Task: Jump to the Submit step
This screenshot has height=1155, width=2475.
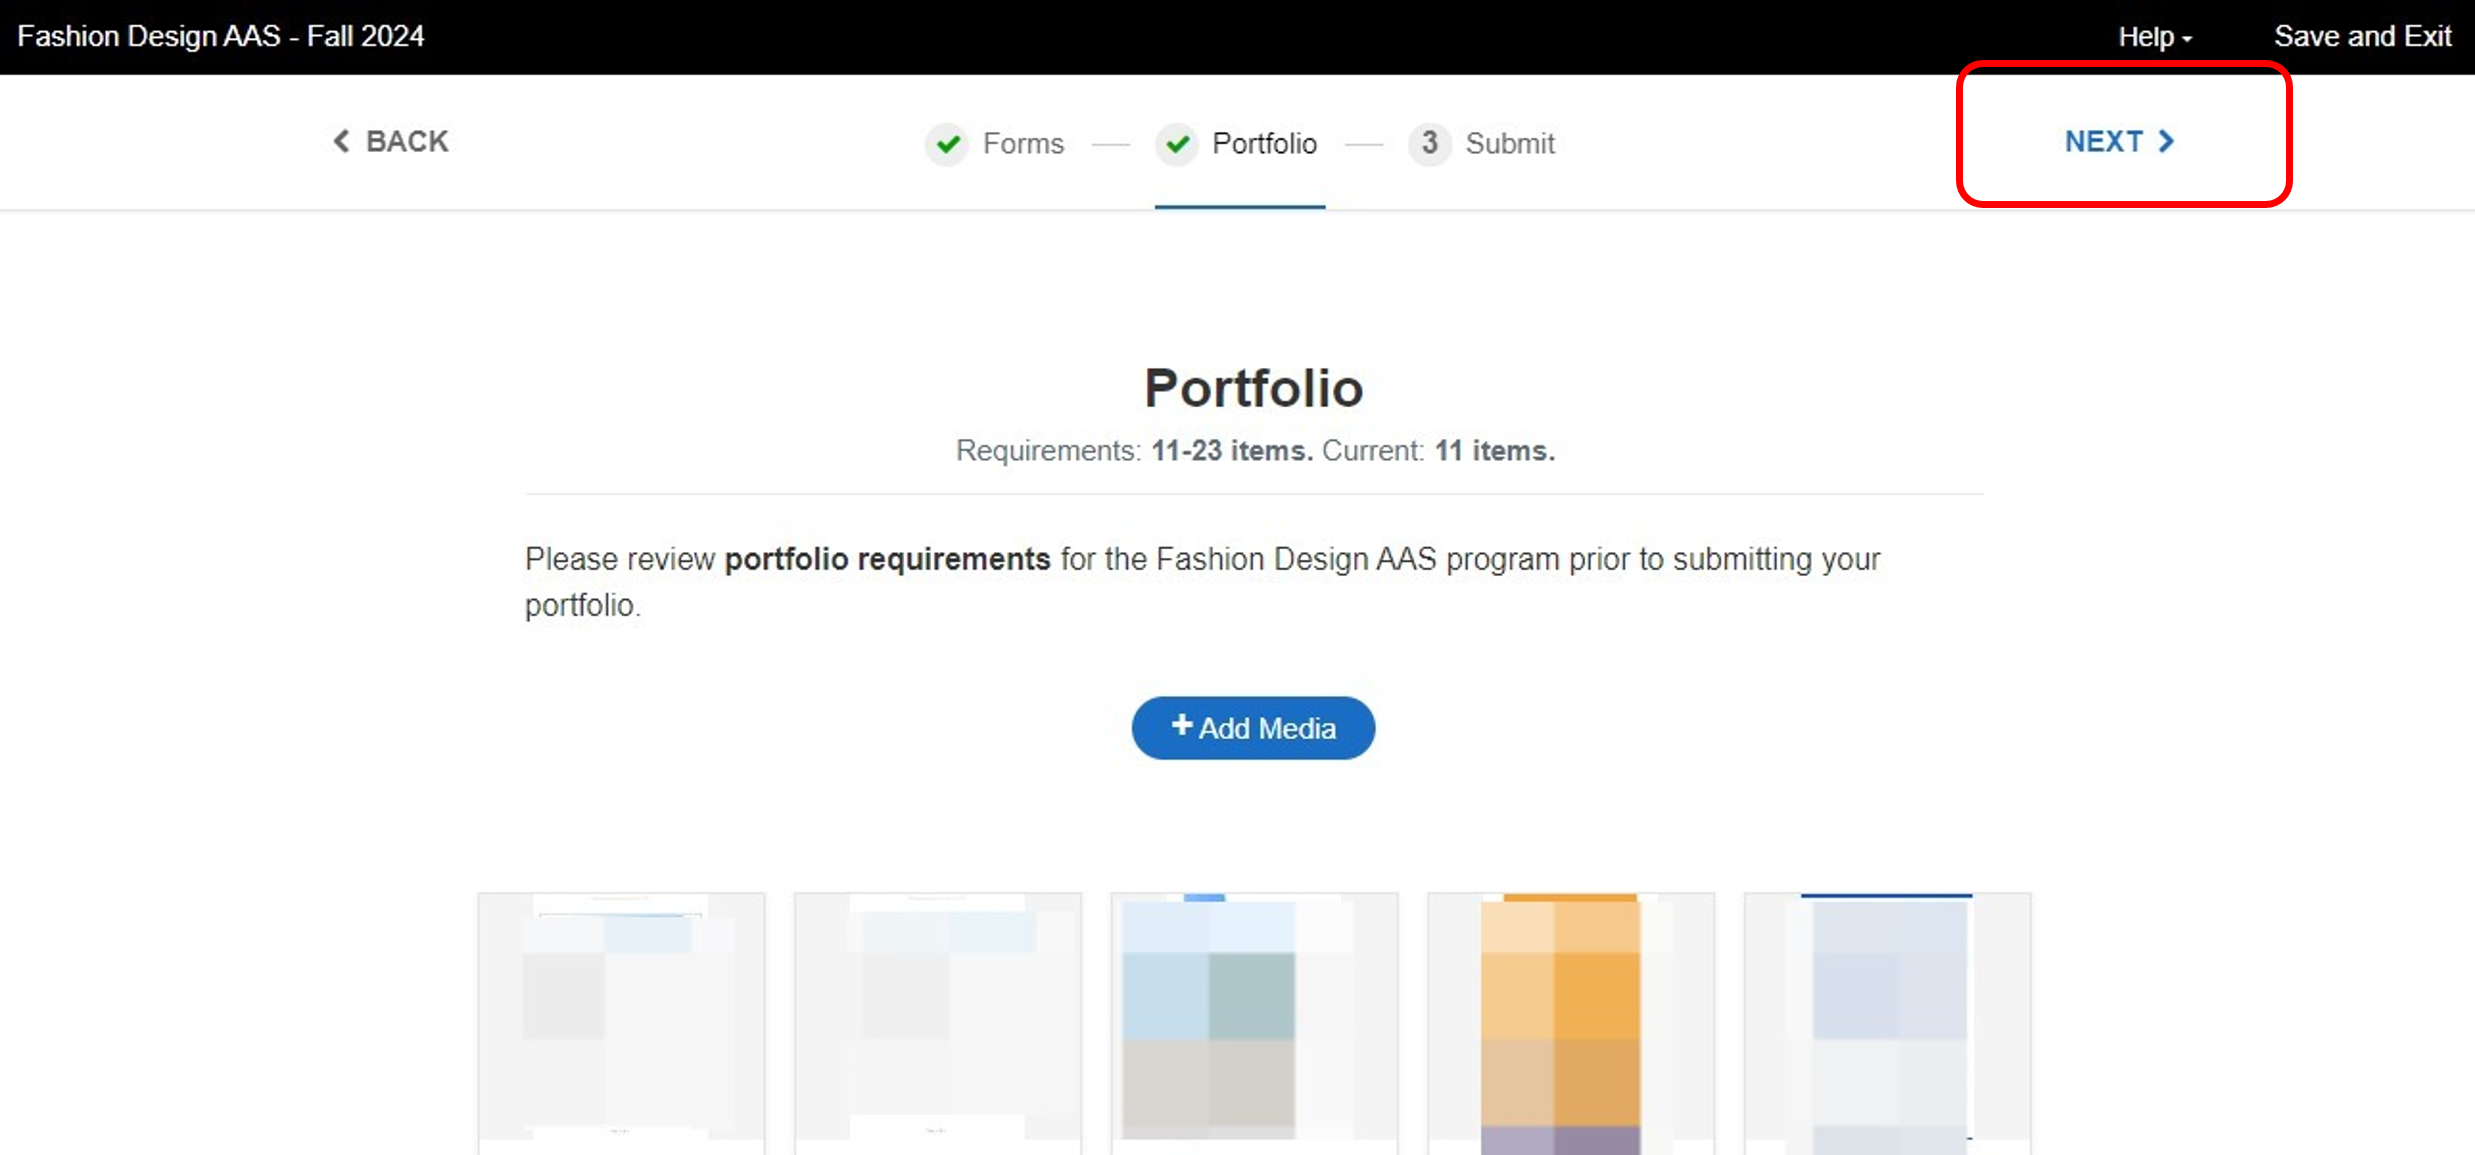Action: point(1509,144)
